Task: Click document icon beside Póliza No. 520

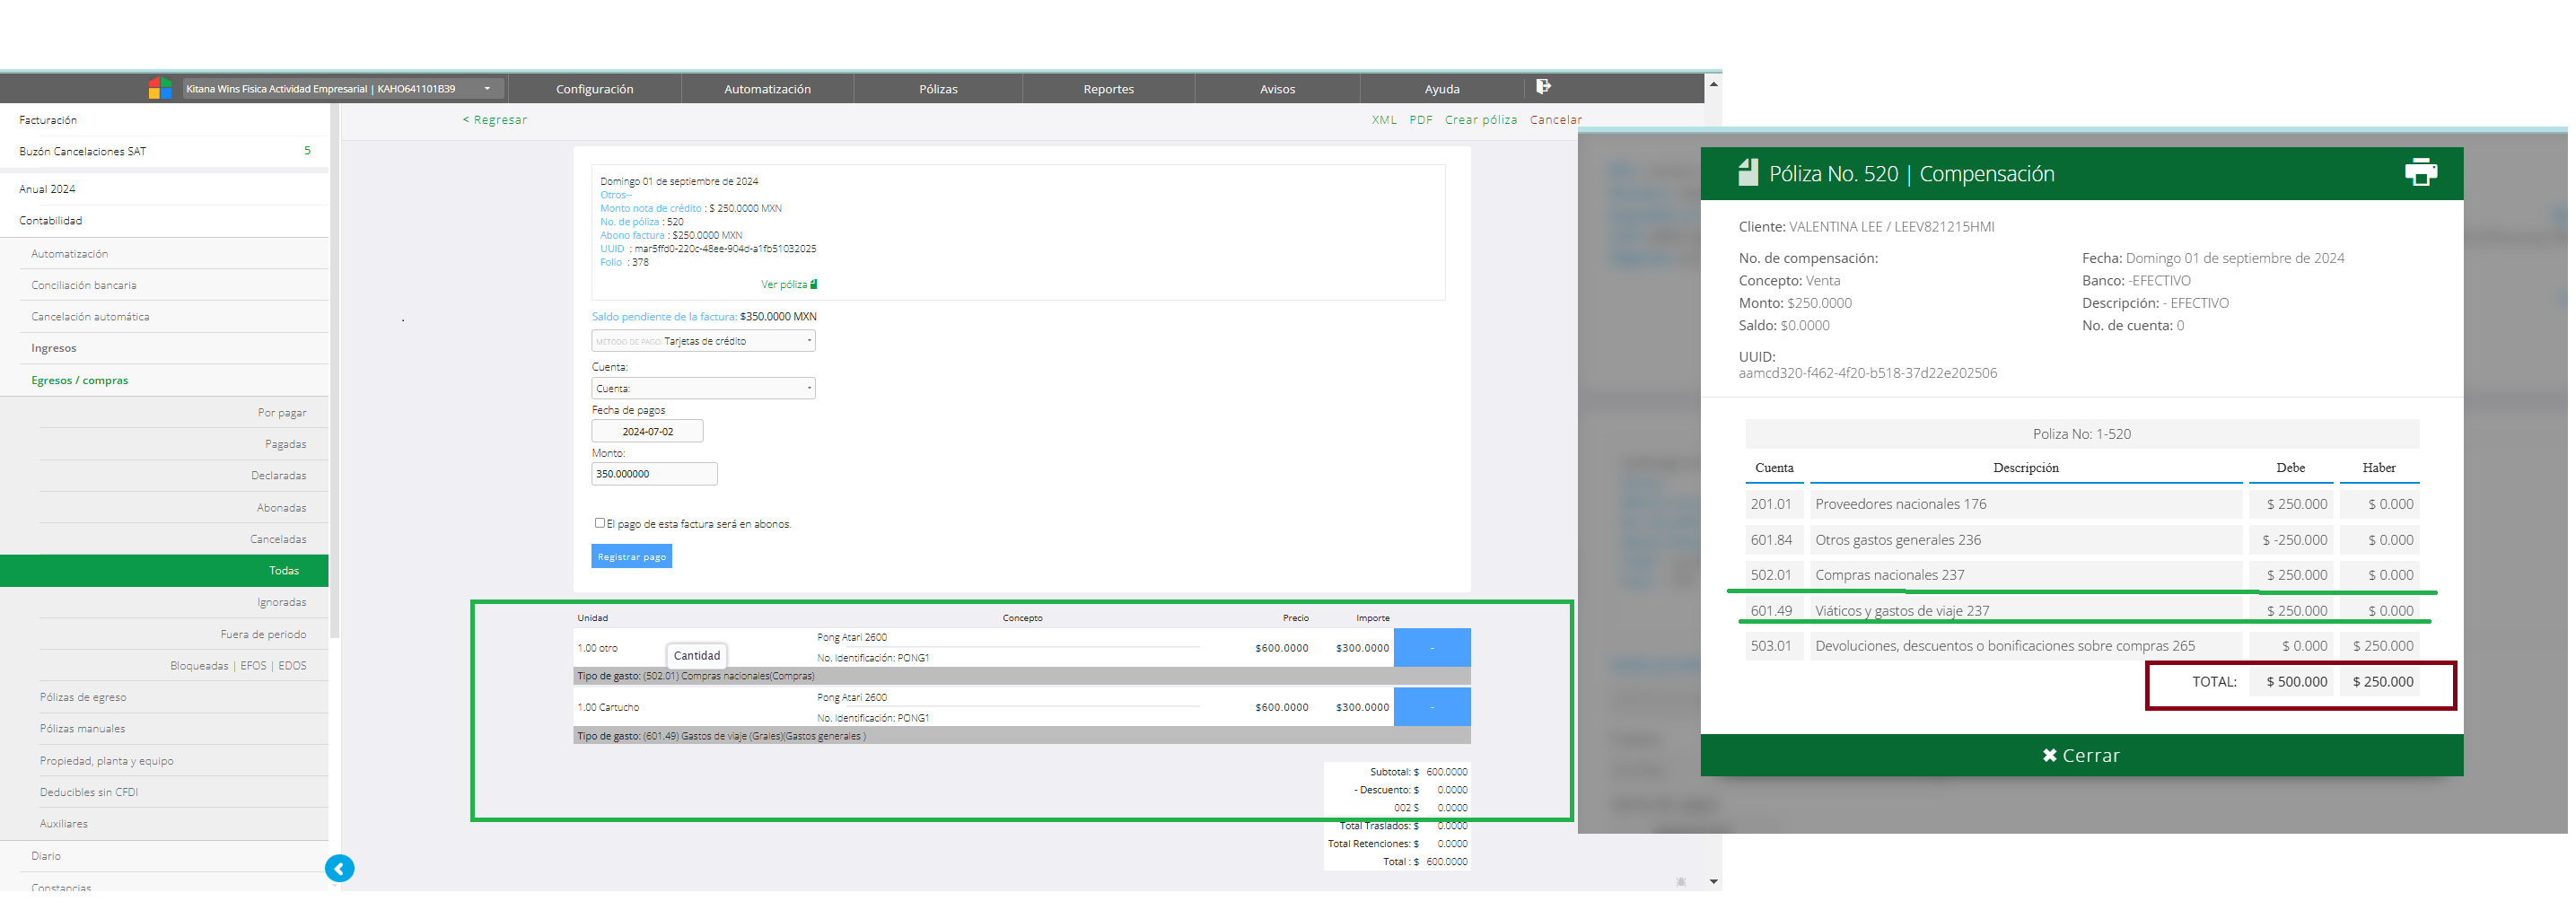Action: coord(1747,173)
